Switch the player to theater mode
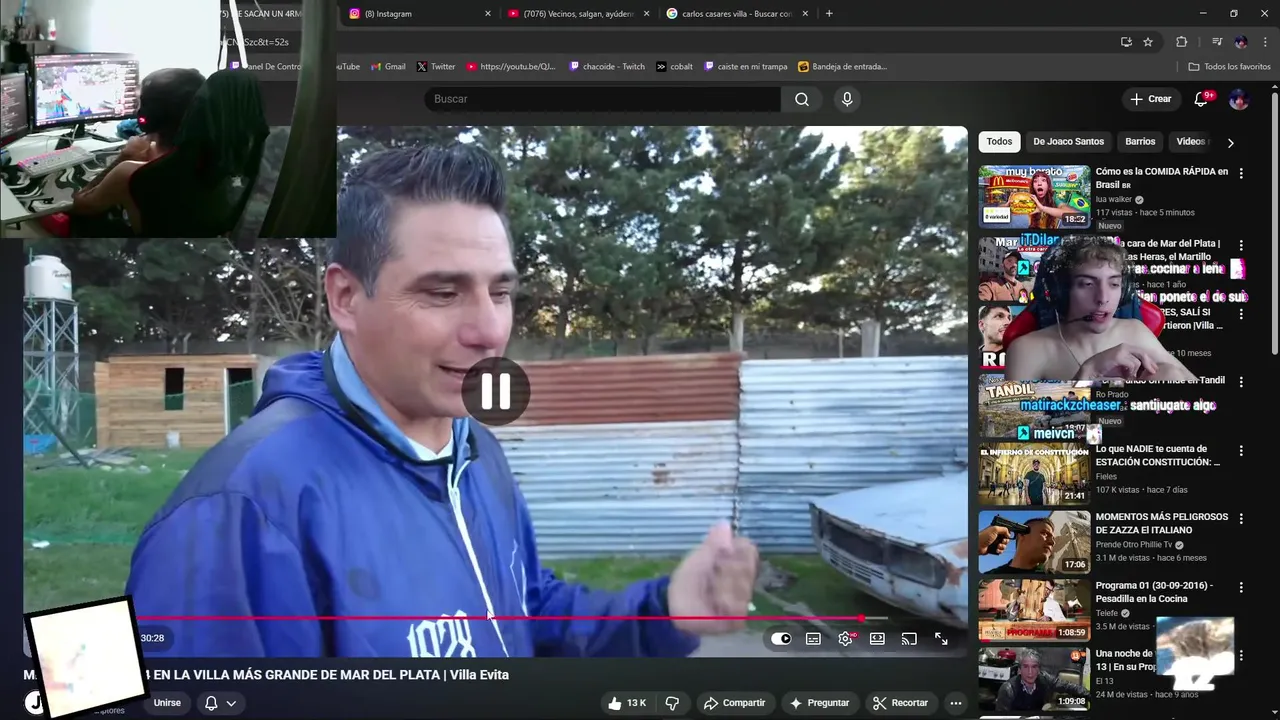 pos(877,639)
